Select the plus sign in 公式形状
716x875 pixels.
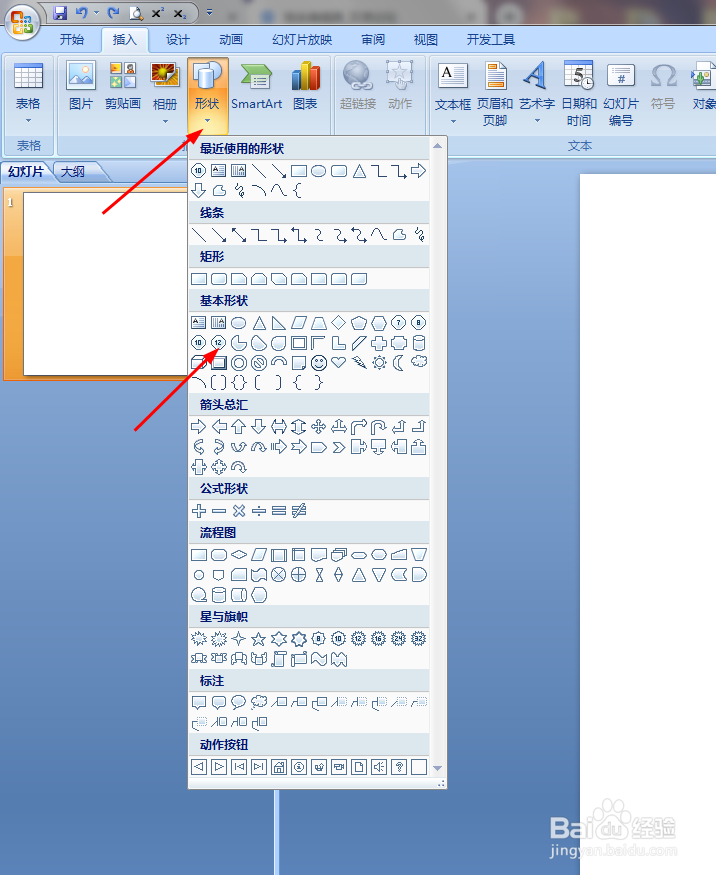click(x=199, y=510)
